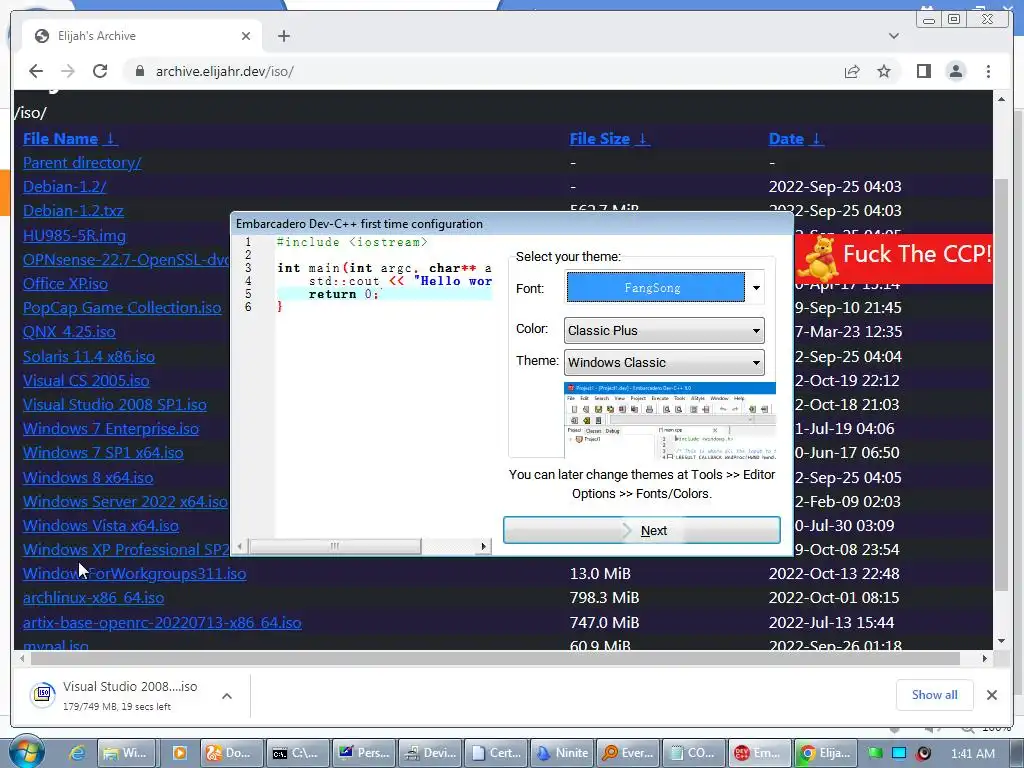Viewport: 1024px width, 768px height.
Task: Download Windows 7 SP1 x64.iso
Action: (103, 453)
